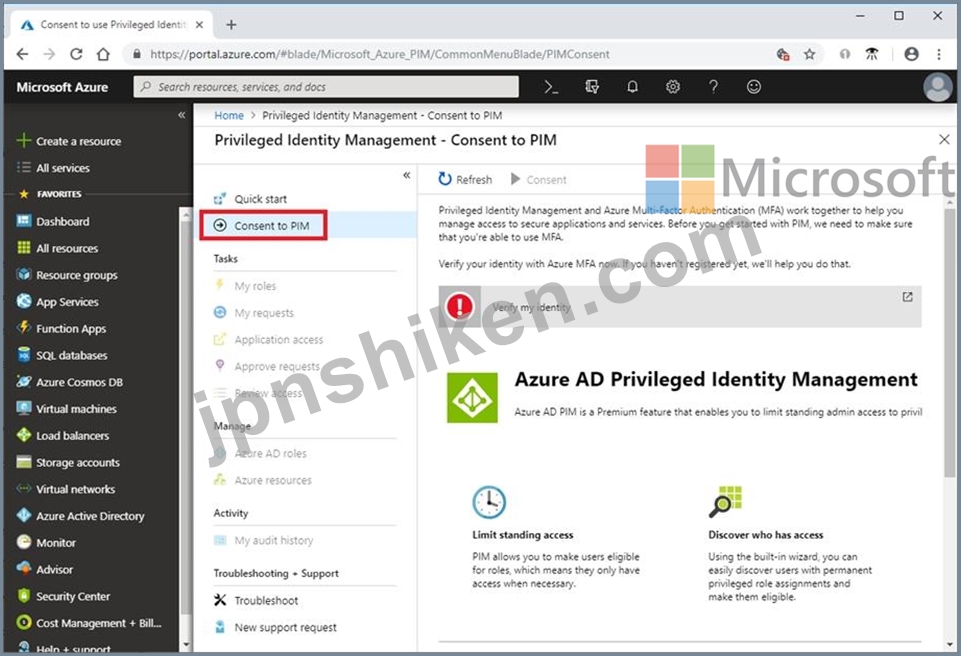Click the Microsoft Azure logo text
Image resolution: width=961 pixels, height=656 pixels.
[x=62, y=87]
